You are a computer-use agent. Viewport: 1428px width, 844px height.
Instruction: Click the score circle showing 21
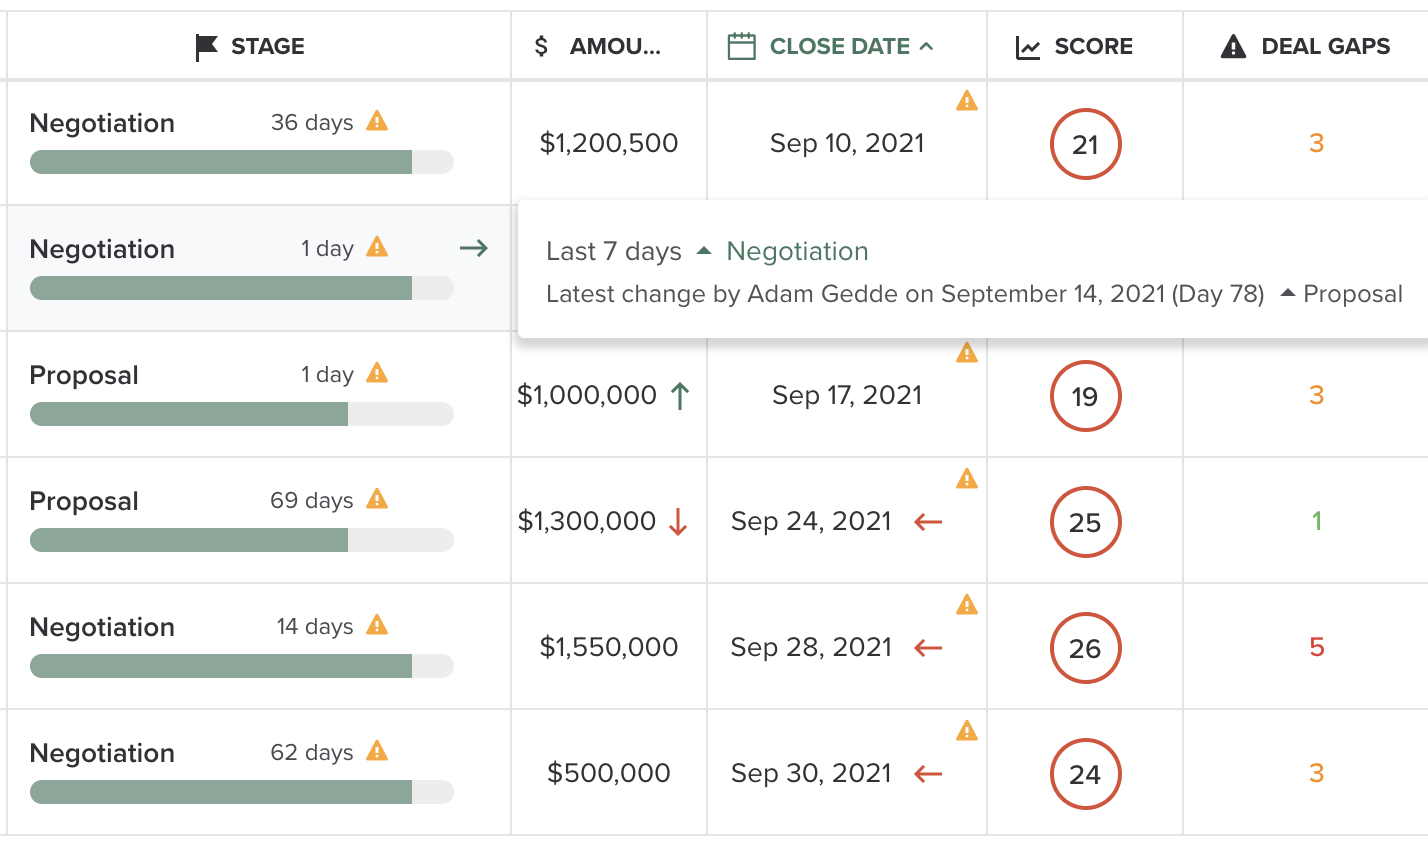(1085, 143)
